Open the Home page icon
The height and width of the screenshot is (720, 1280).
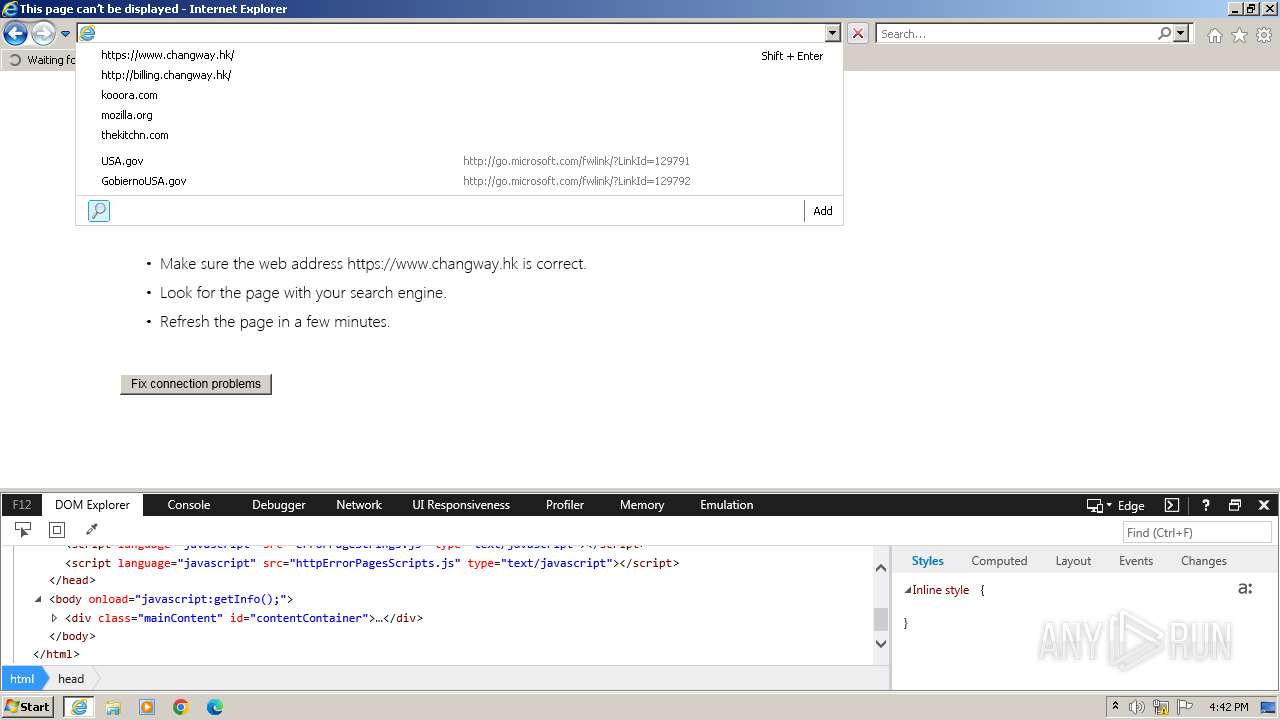tap(1214, 35)
